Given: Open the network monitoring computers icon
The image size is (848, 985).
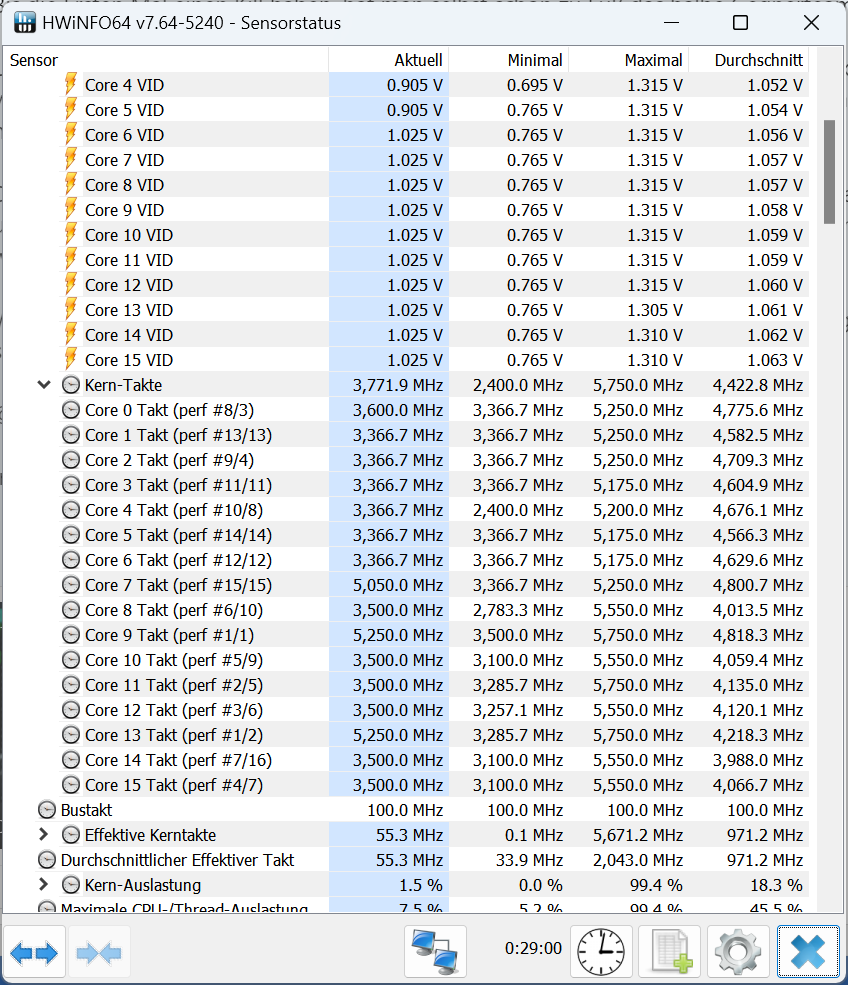Looking at the screenshot, I should (x=435, y=952).
